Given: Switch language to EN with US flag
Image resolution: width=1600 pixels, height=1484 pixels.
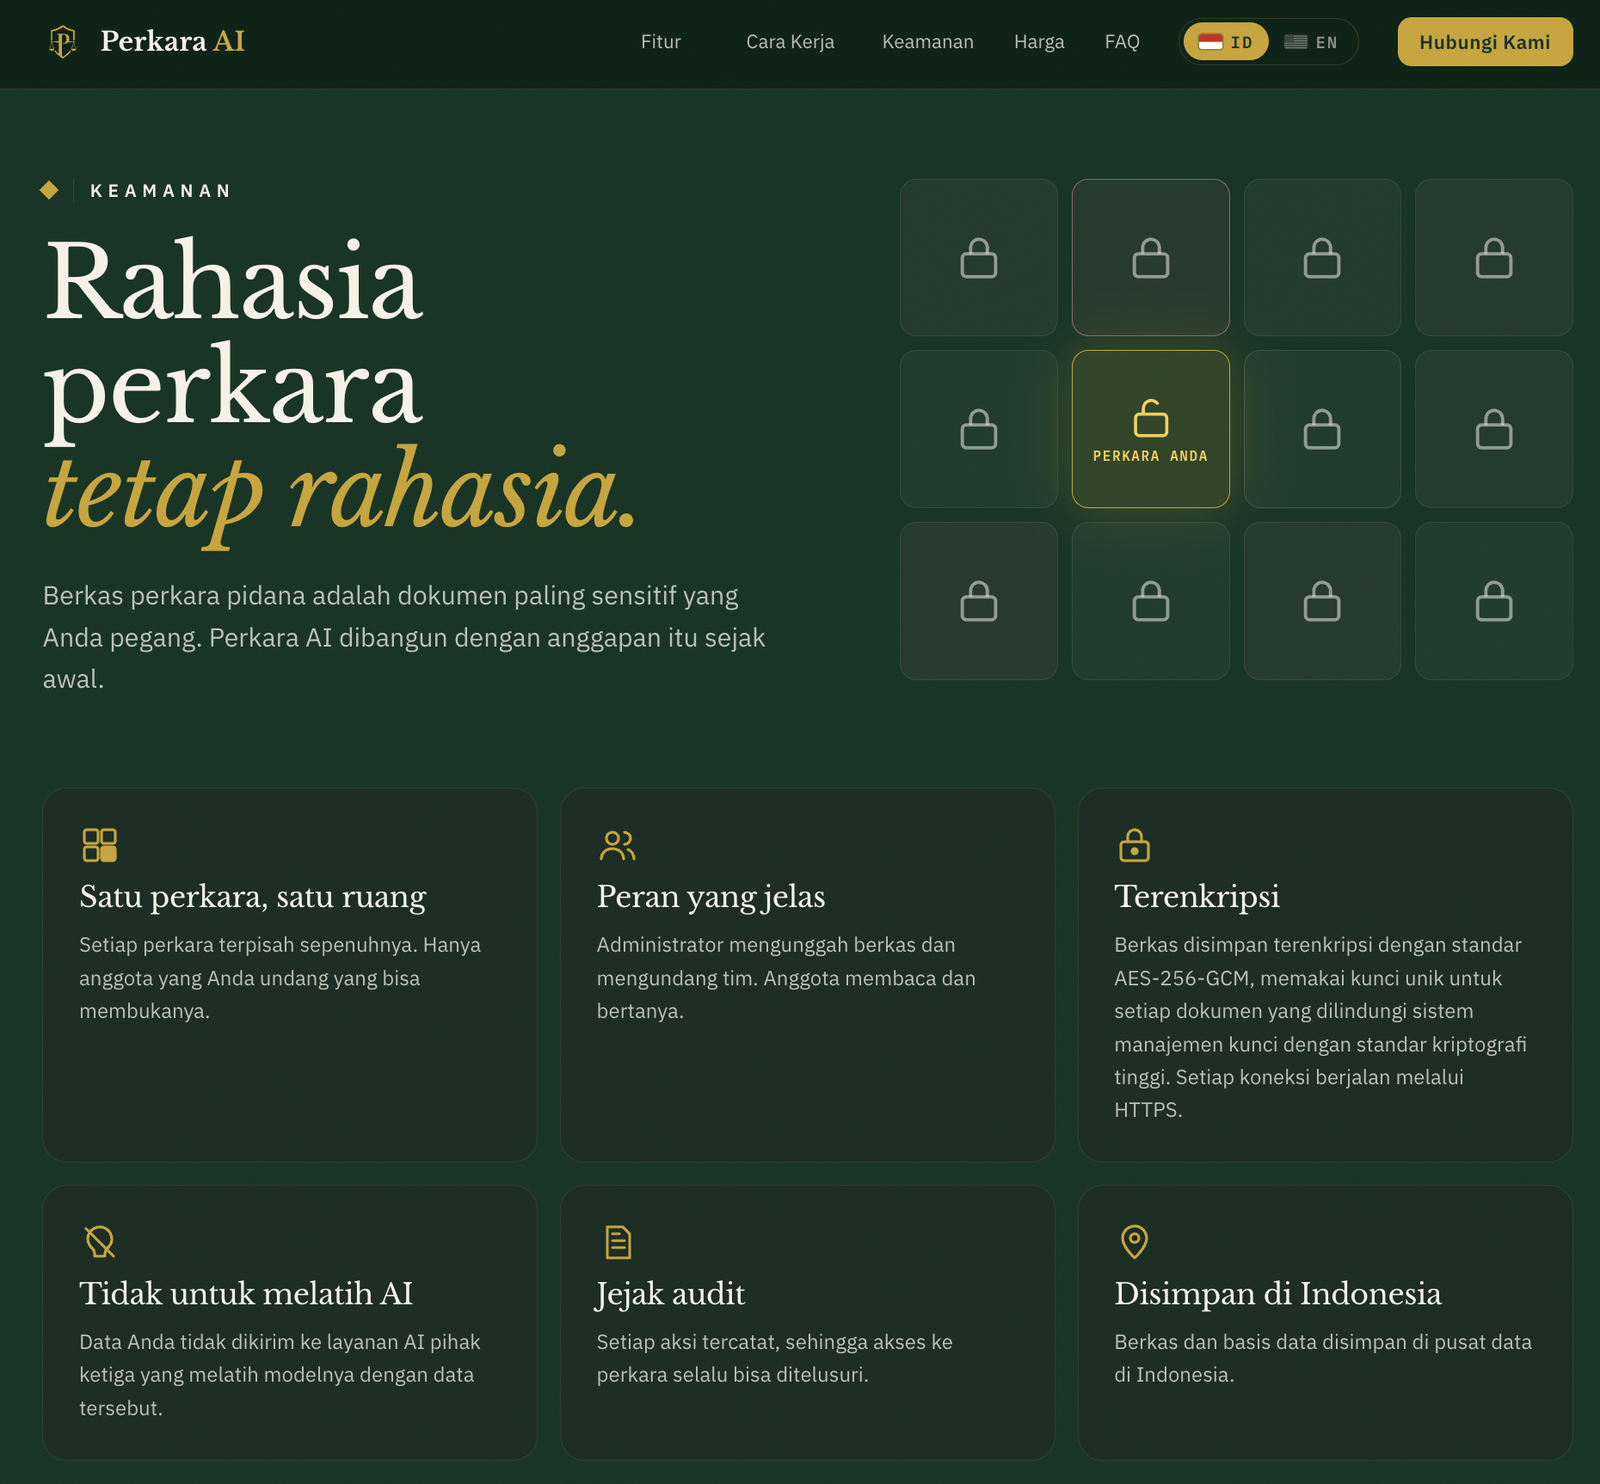Looking at the screenshot, I should [x=1311, y=42].
